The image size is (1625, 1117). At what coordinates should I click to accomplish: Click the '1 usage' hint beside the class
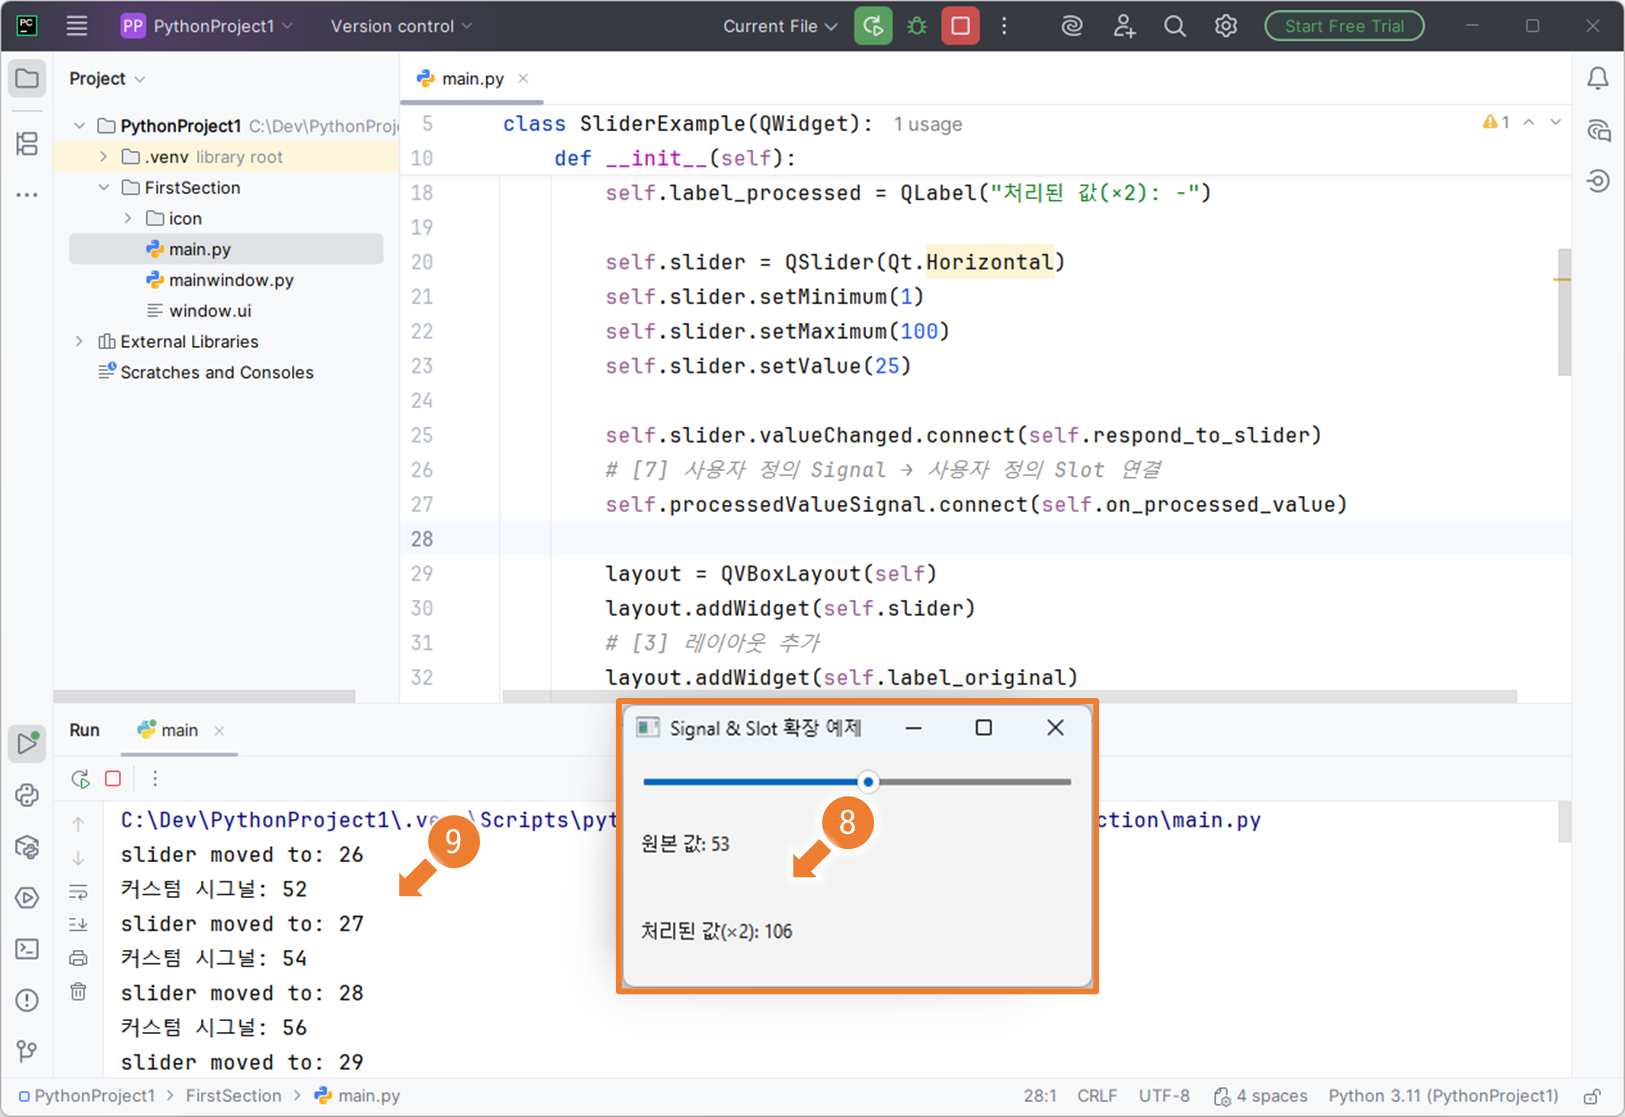click(928, 124)
